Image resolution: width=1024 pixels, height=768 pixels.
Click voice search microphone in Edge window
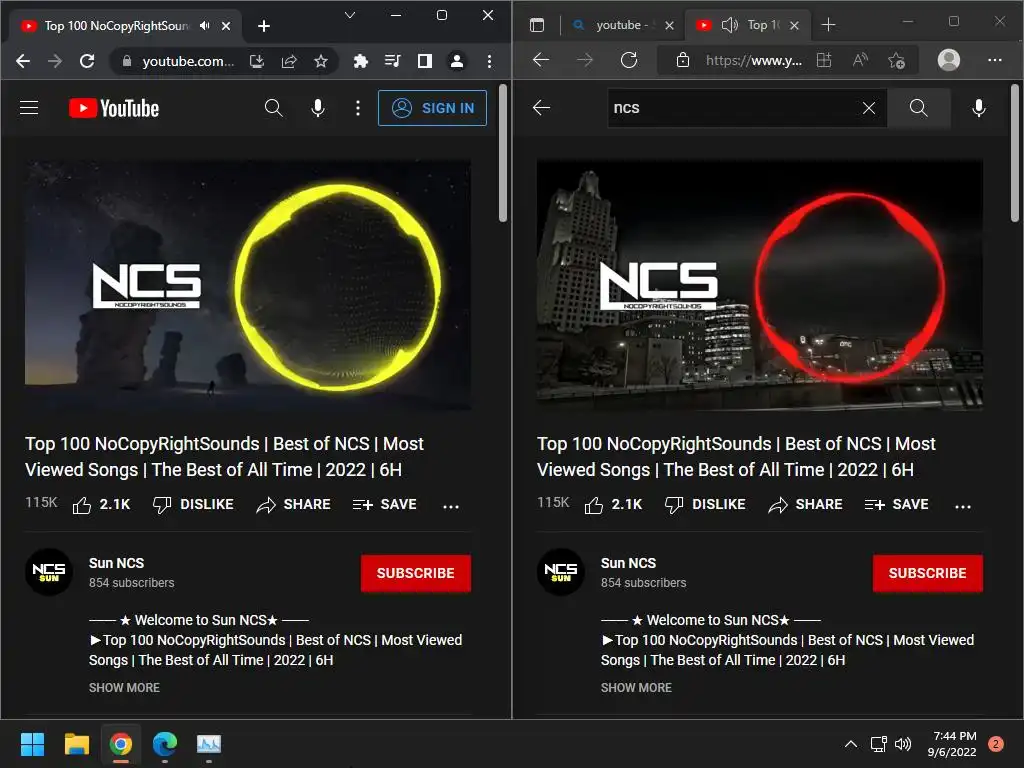click(x=978, y=108)
